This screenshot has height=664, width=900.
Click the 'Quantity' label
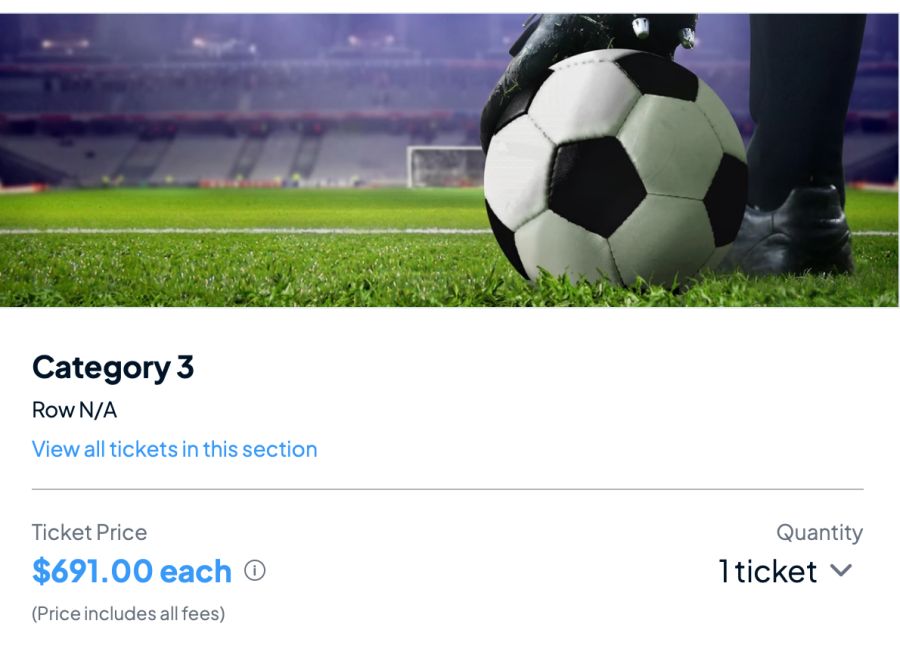tap(820, 532)
